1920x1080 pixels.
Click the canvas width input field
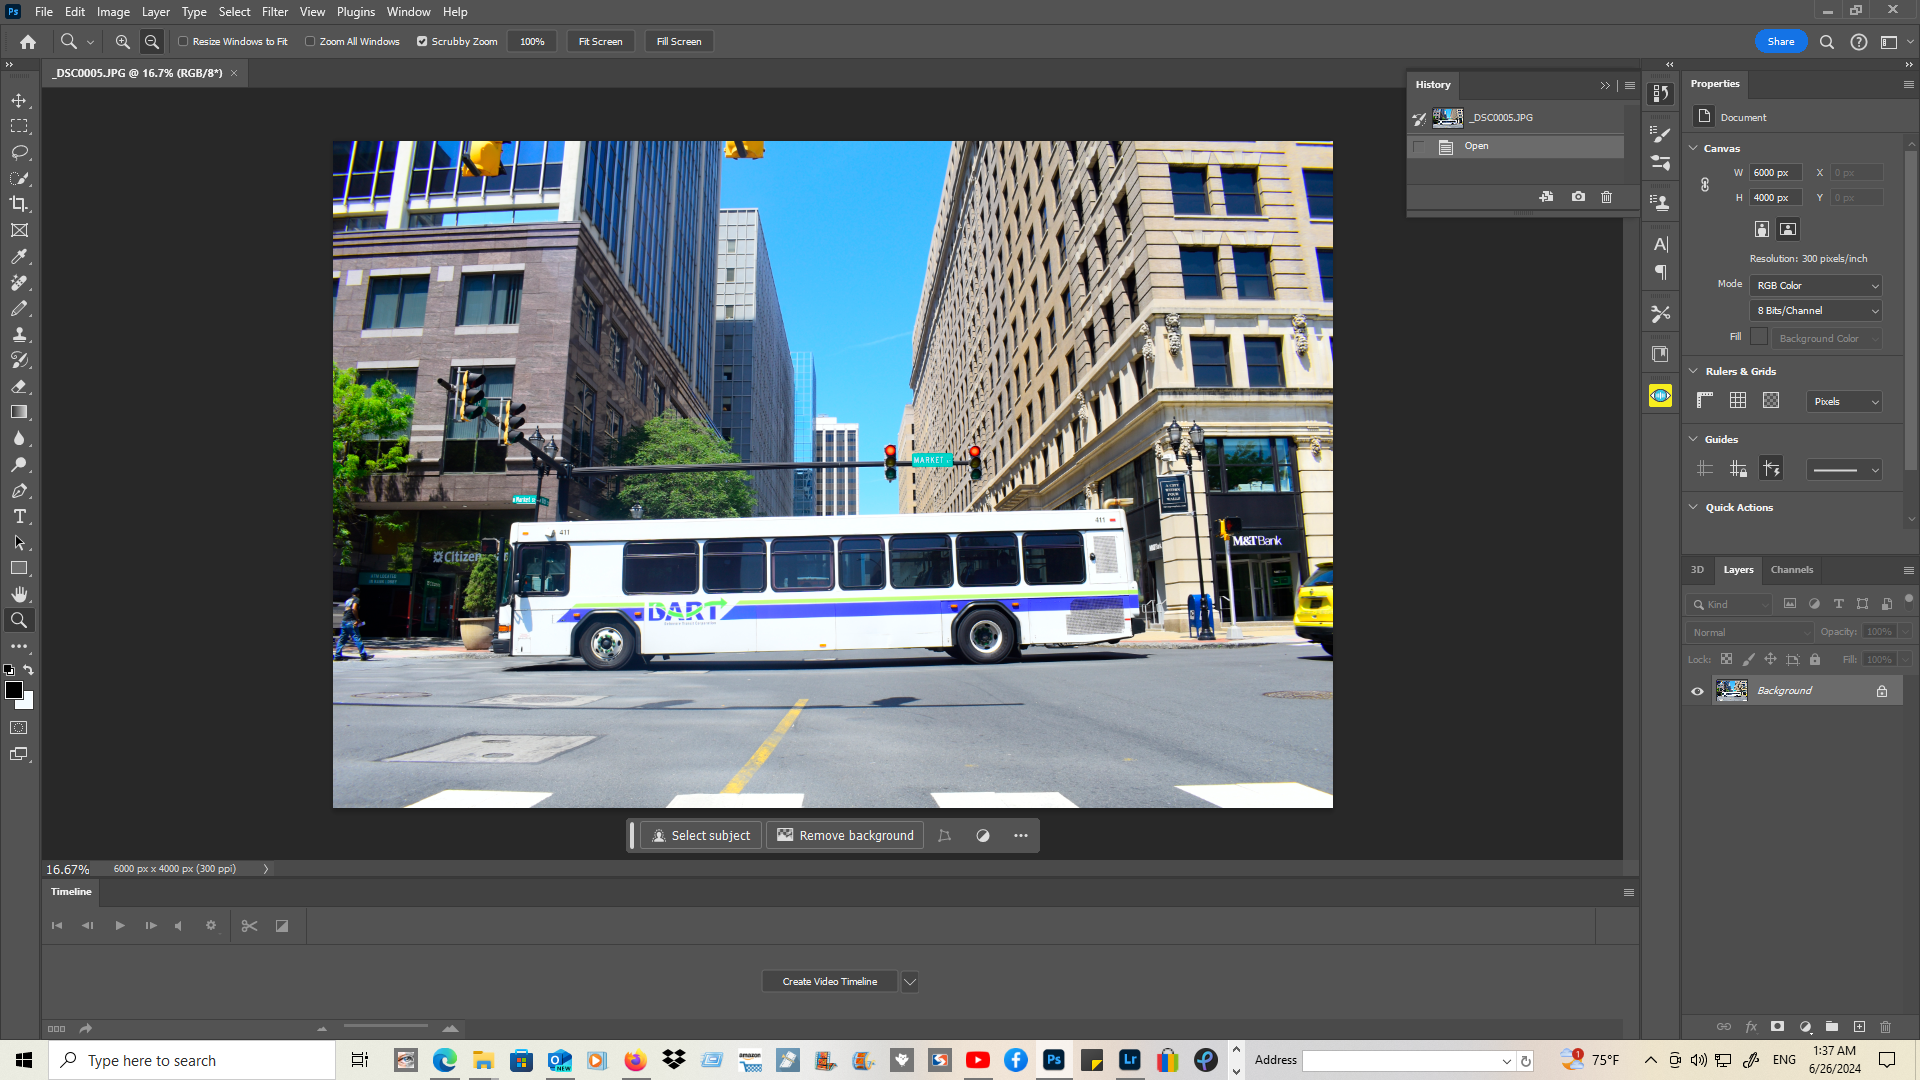pyautogui.click(x=1775, y=173)
